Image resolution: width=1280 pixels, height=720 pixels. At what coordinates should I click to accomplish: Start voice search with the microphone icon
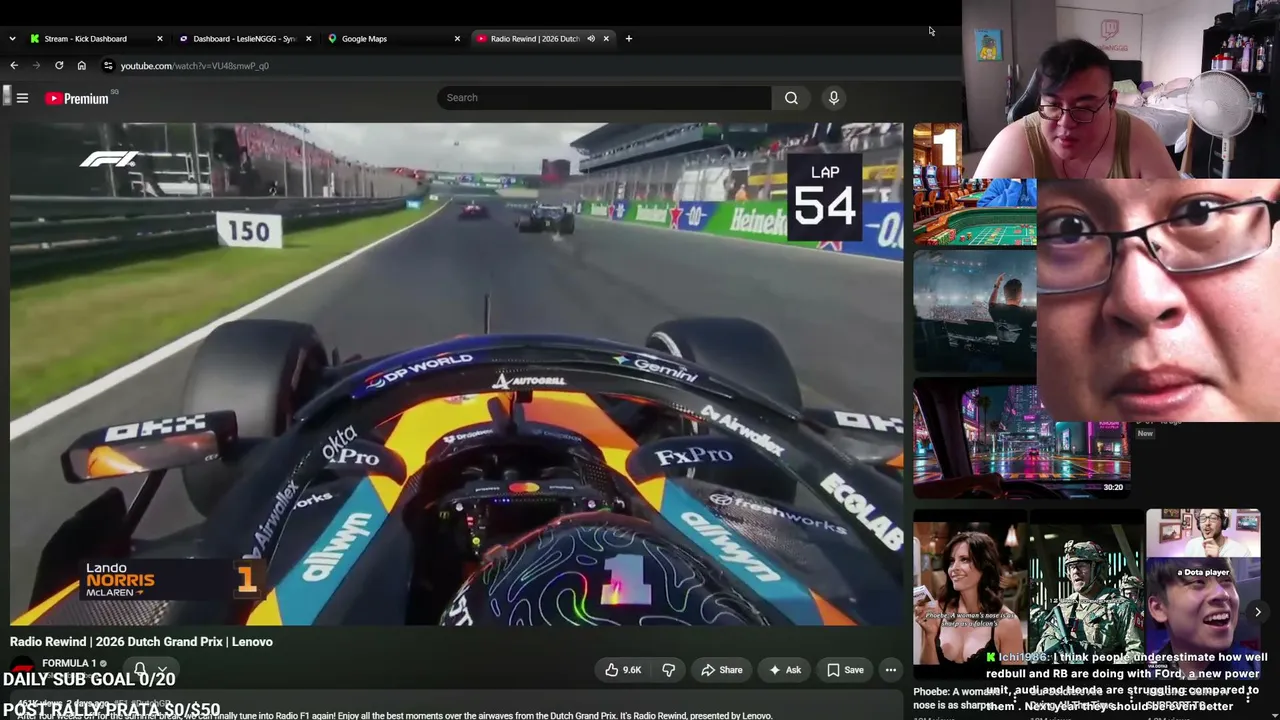tap(833, 98)
